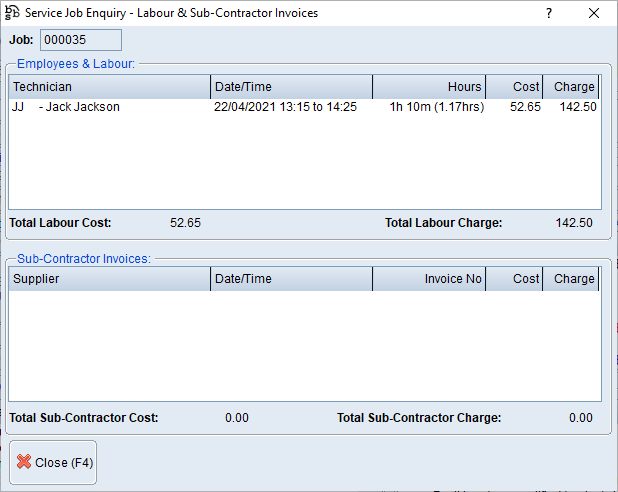Click the labour Date/Time column header

tap(291, 87)
